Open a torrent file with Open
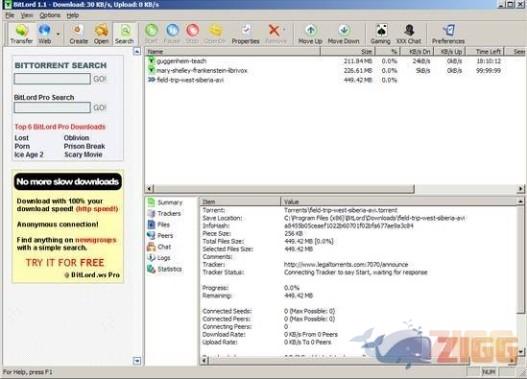Viewport: 527px width, 379px height. tap(101, 34)
